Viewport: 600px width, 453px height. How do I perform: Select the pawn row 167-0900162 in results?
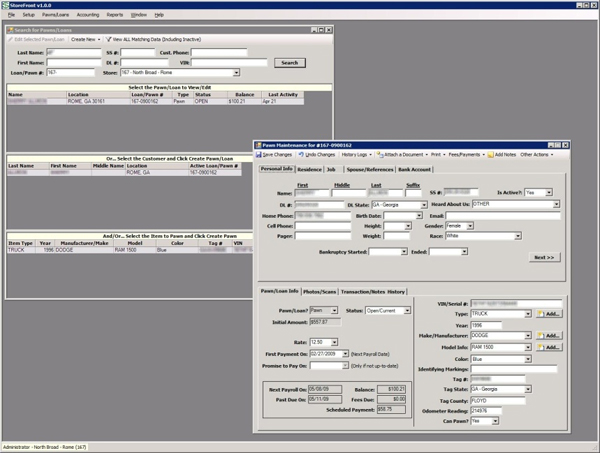tap(155, 101)
